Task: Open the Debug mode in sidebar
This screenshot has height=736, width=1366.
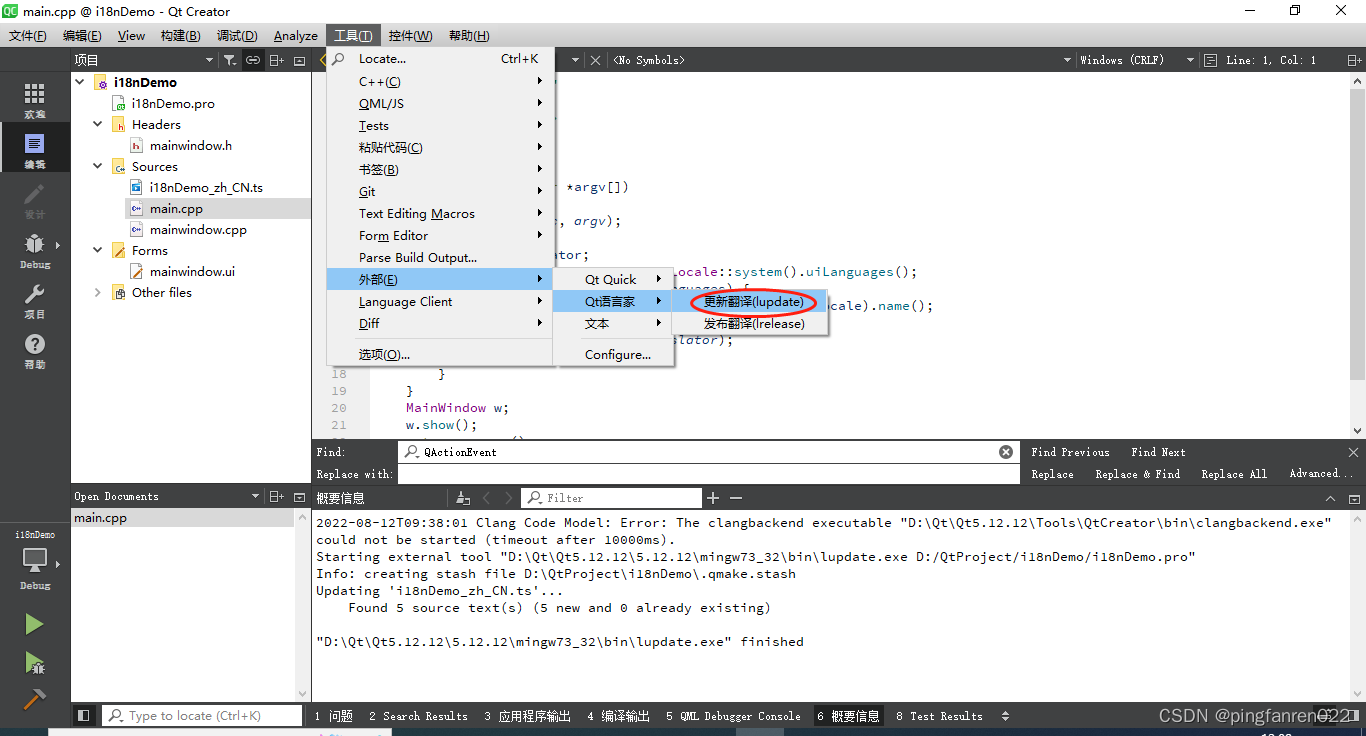Action: 35,250
